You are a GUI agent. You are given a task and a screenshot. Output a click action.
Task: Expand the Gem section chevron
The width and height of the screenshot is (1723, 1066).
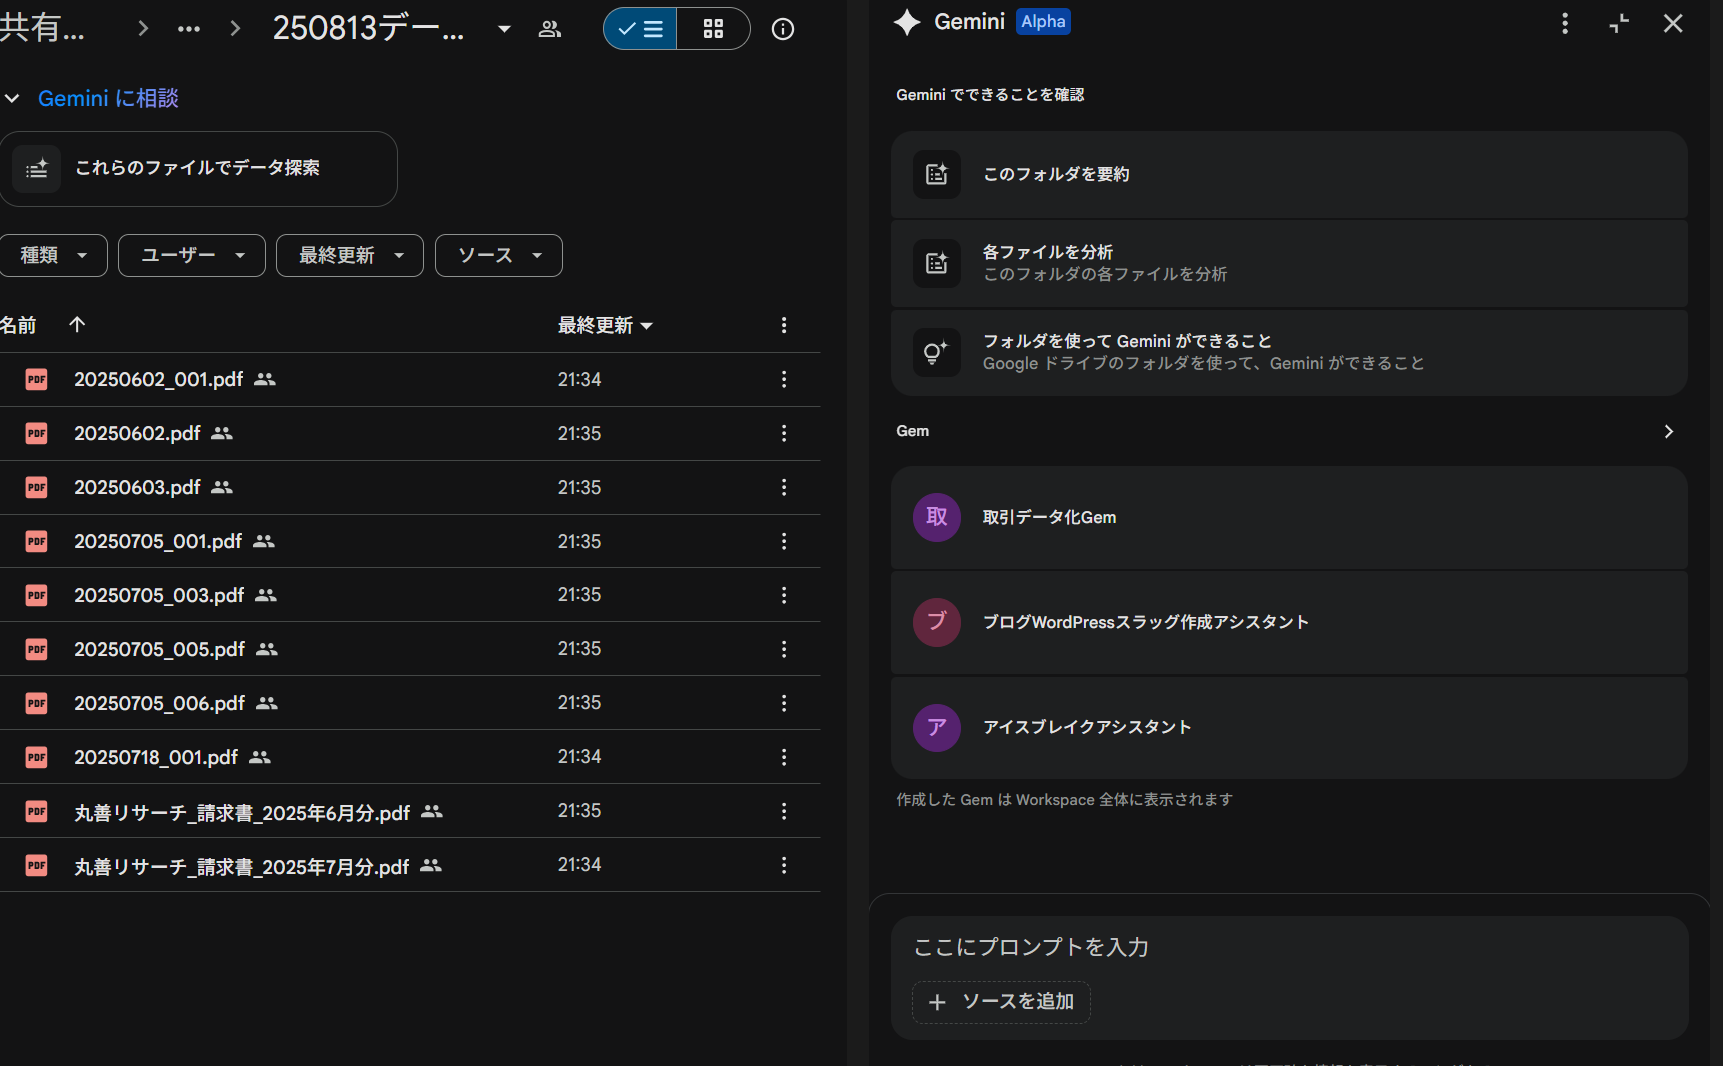(1668, 431)
